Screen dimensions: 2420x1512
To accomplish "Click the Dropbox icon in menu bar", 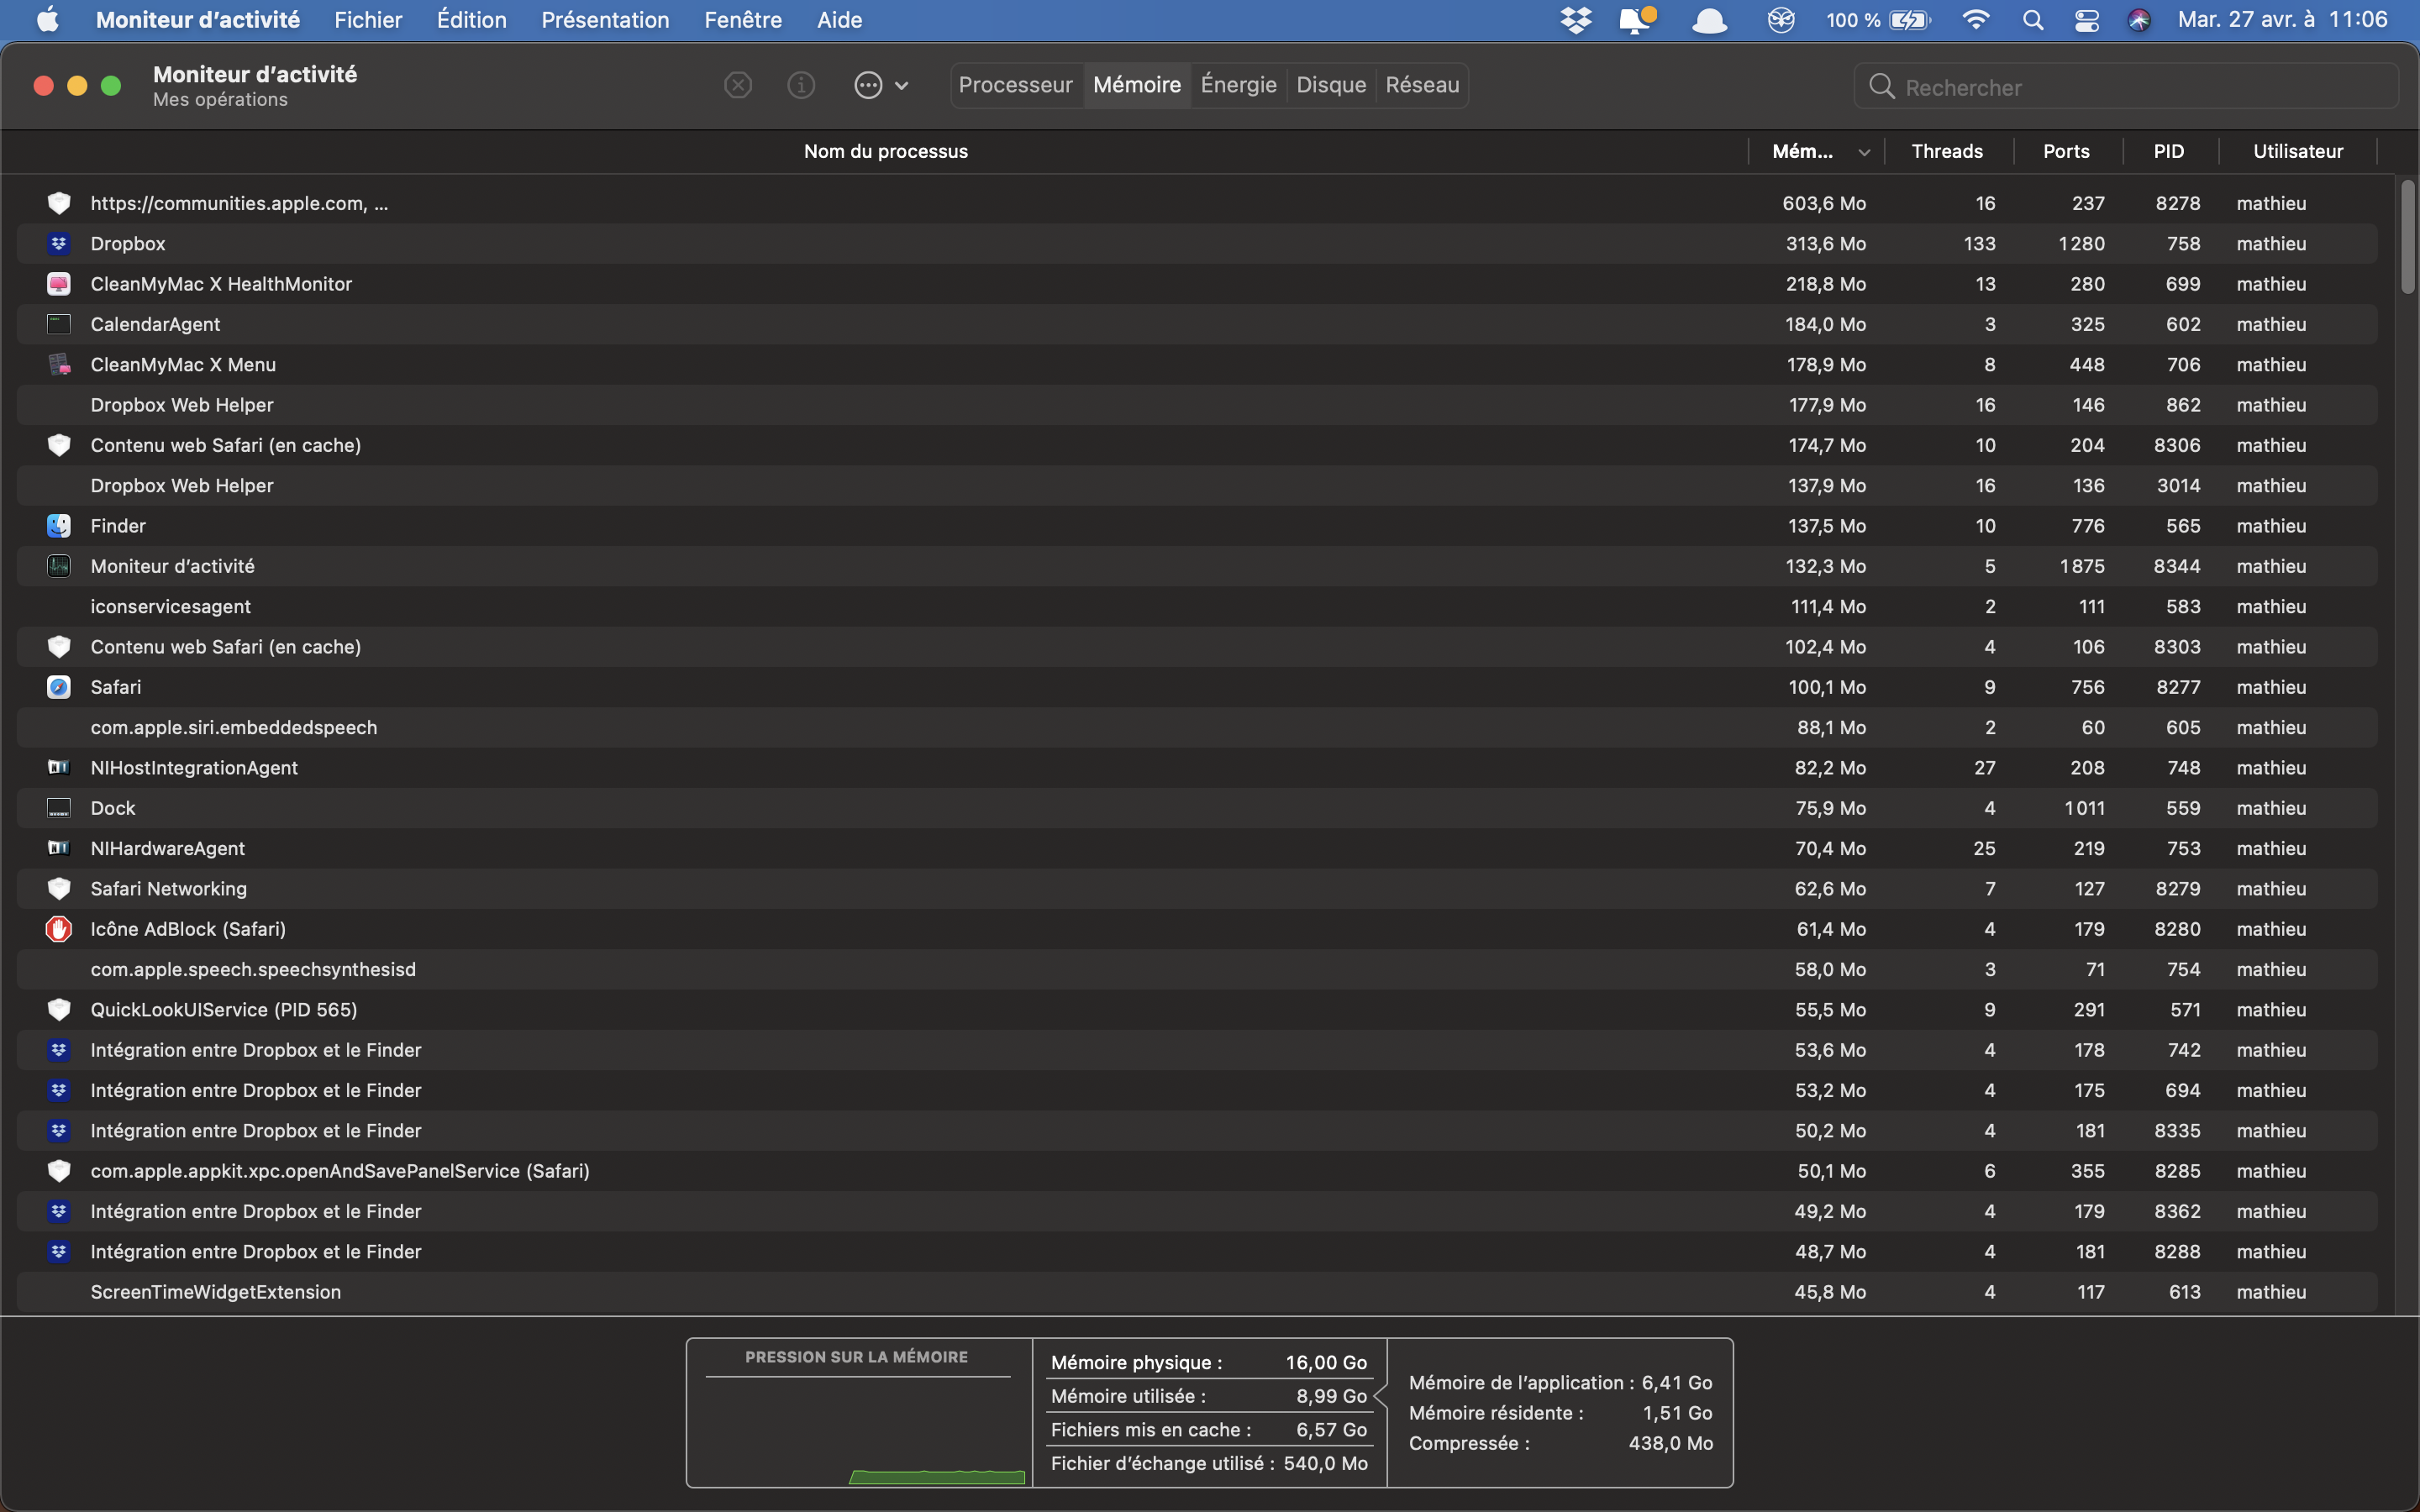I will tap(1576, 20).
